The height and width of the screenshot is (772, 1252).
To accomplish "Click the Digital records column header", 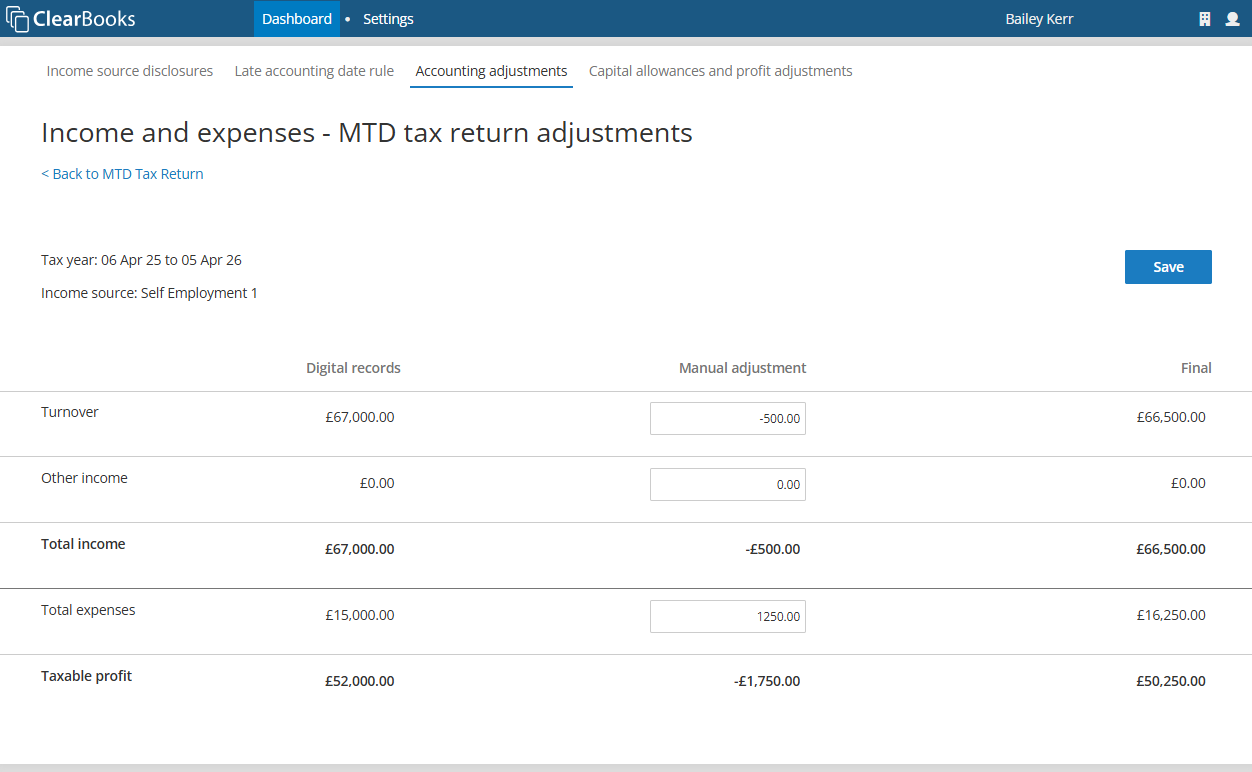I will click(353, 368).
